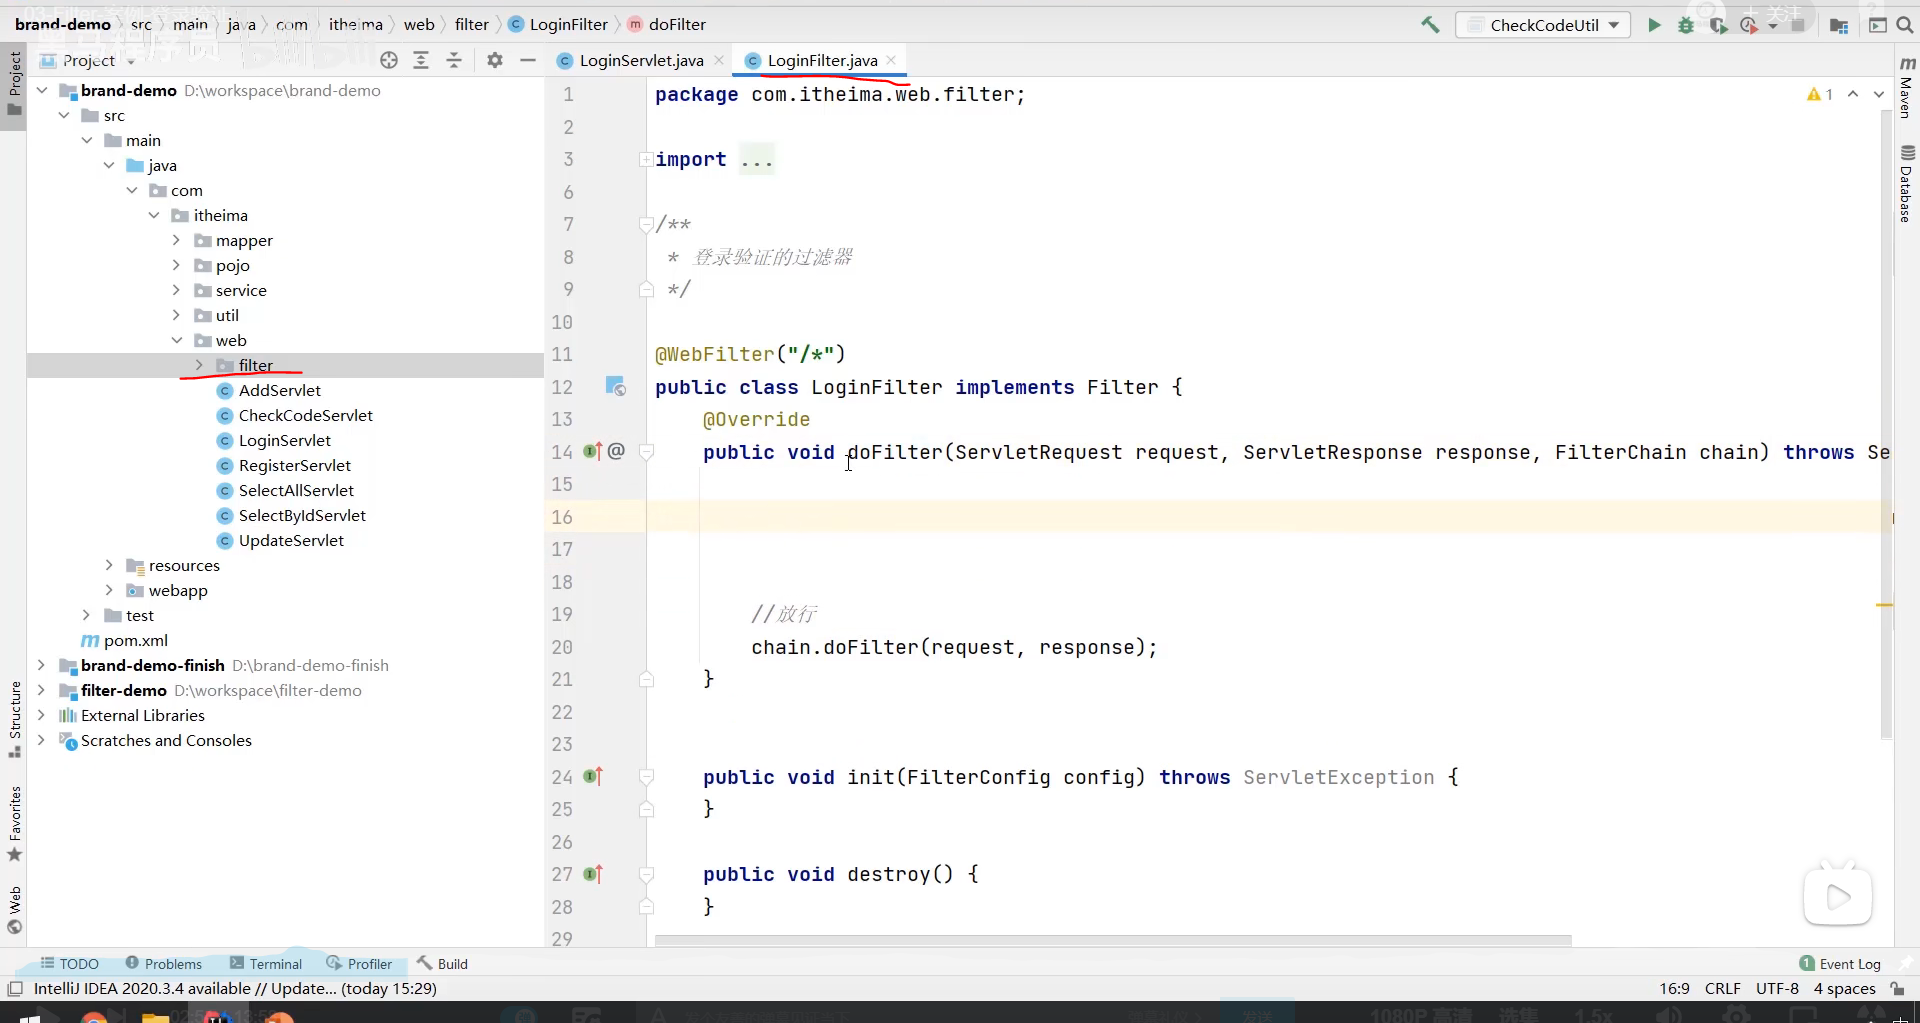Click the editor horizontal scrollbar

coord(1113,941)
